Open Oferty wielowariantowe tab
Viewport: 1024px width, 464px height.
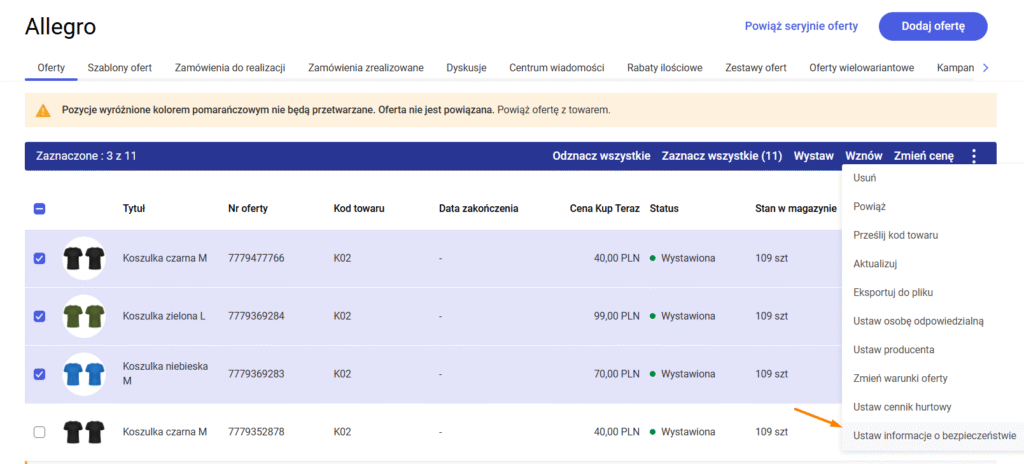pos(861,67)
